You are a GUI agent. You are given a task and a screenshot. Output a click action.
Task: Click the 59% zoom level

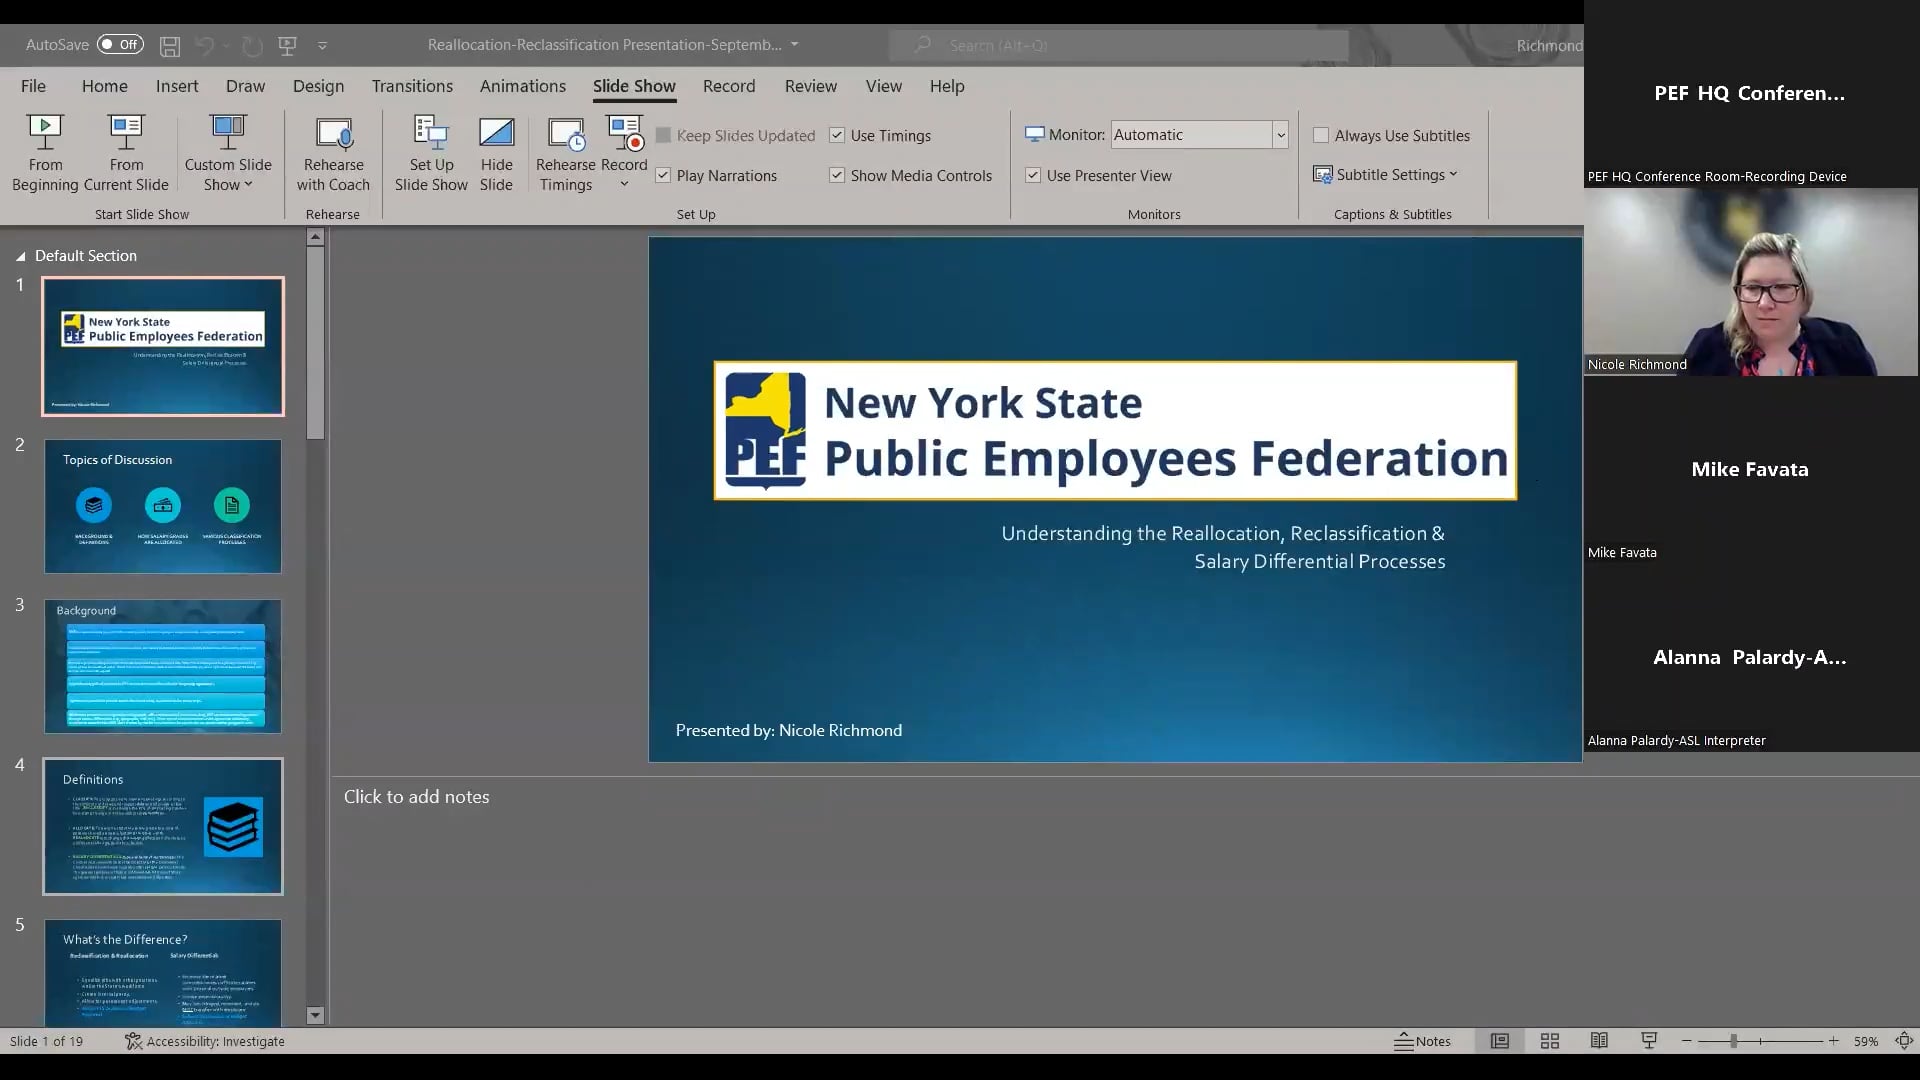click(1866, 1041)
